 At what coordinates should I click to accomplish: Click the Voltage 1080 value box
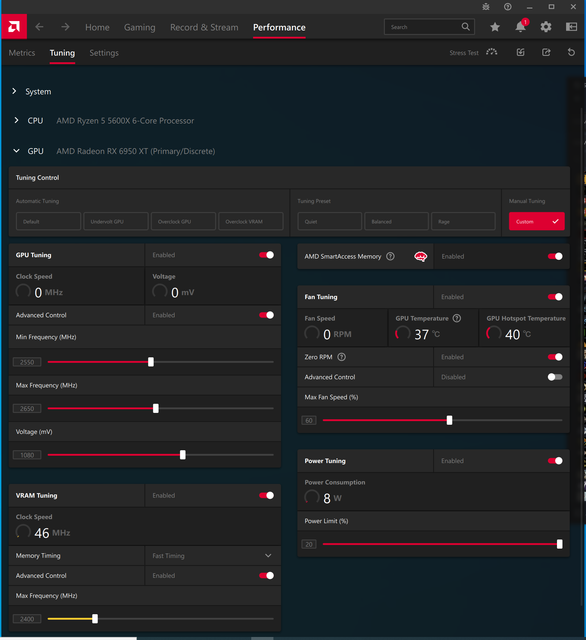point(27,455)
